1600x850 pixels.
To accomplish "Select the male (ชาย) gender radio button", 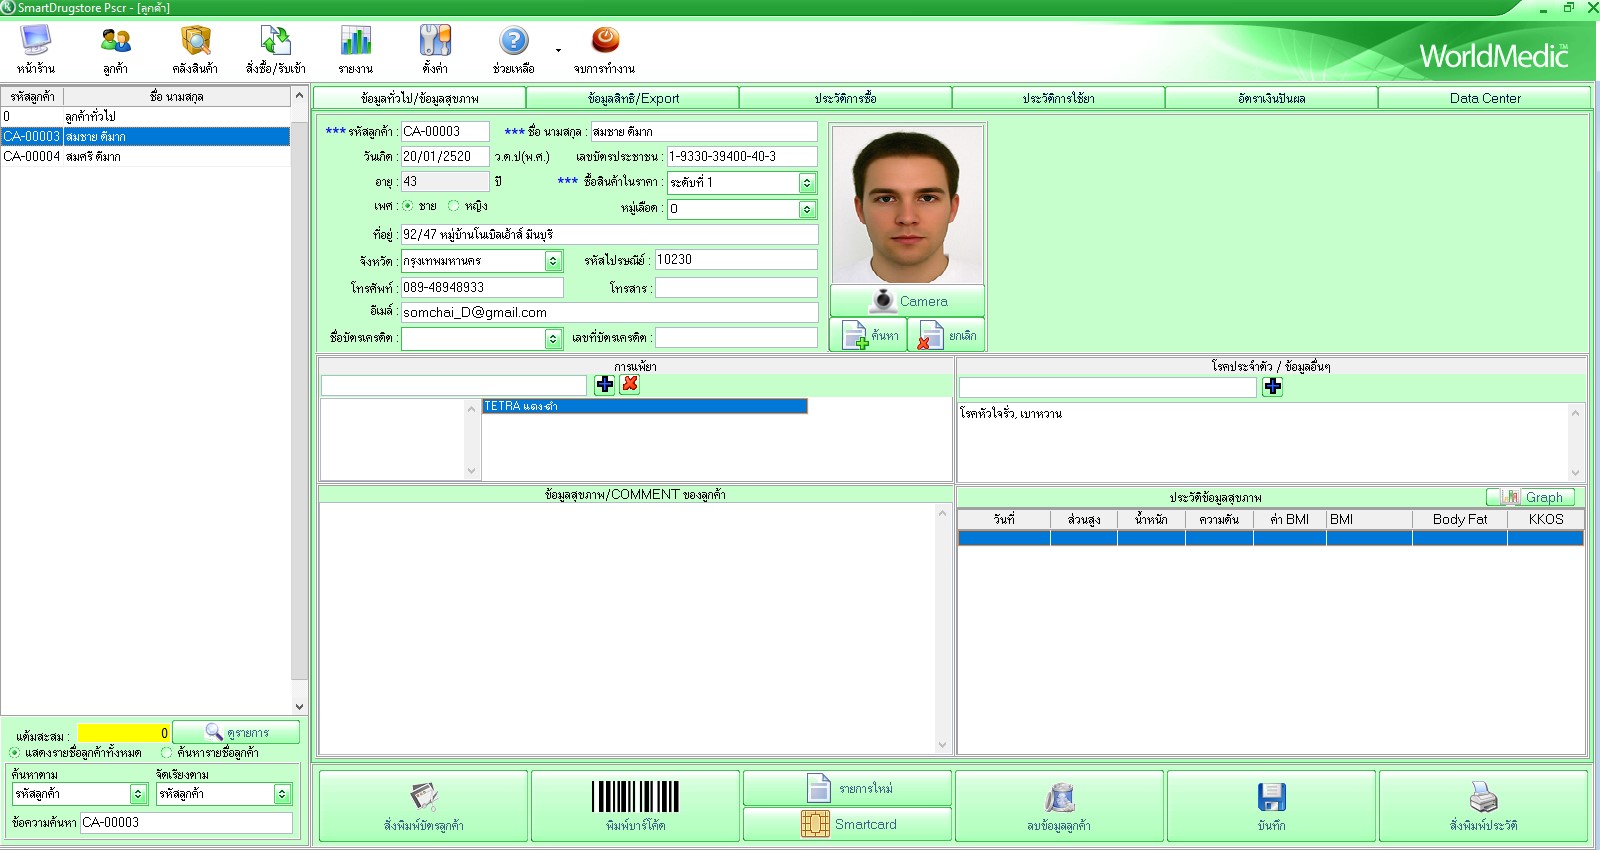I will (408, 206).
